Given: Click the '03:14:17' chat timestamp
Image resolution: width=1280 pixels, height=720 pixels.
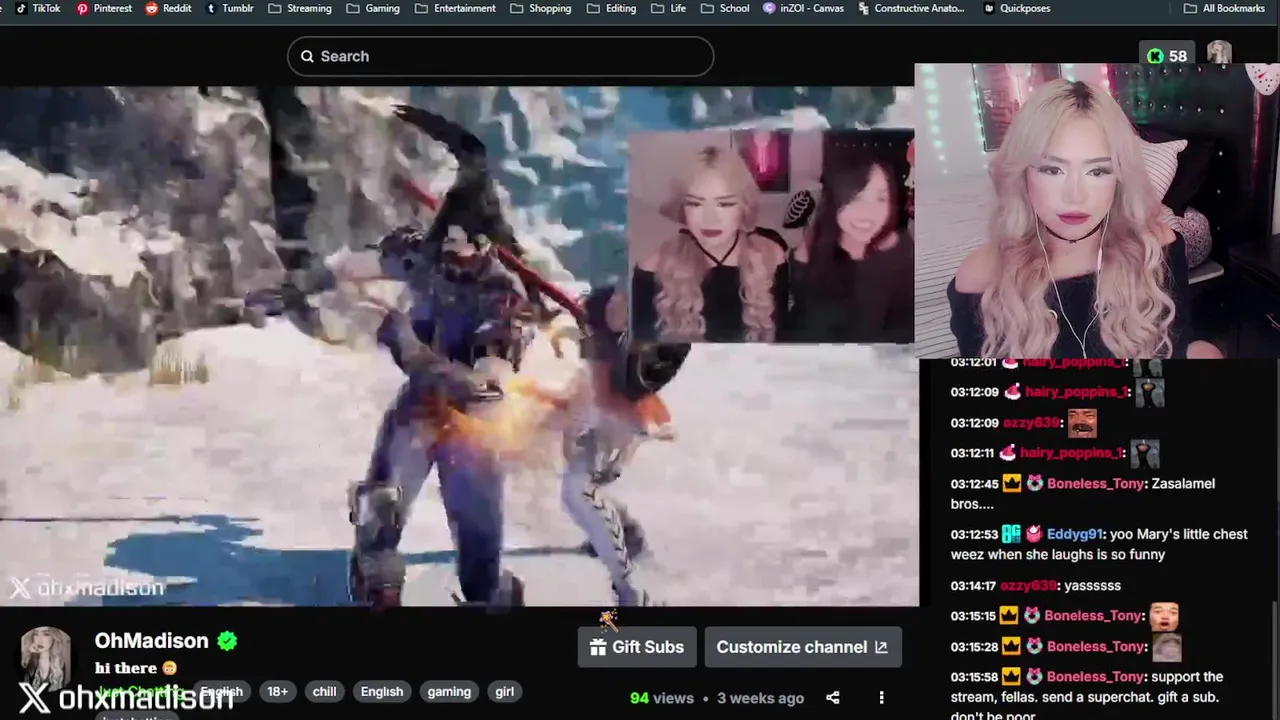Looking at the screenshot, I should point(973,586).
